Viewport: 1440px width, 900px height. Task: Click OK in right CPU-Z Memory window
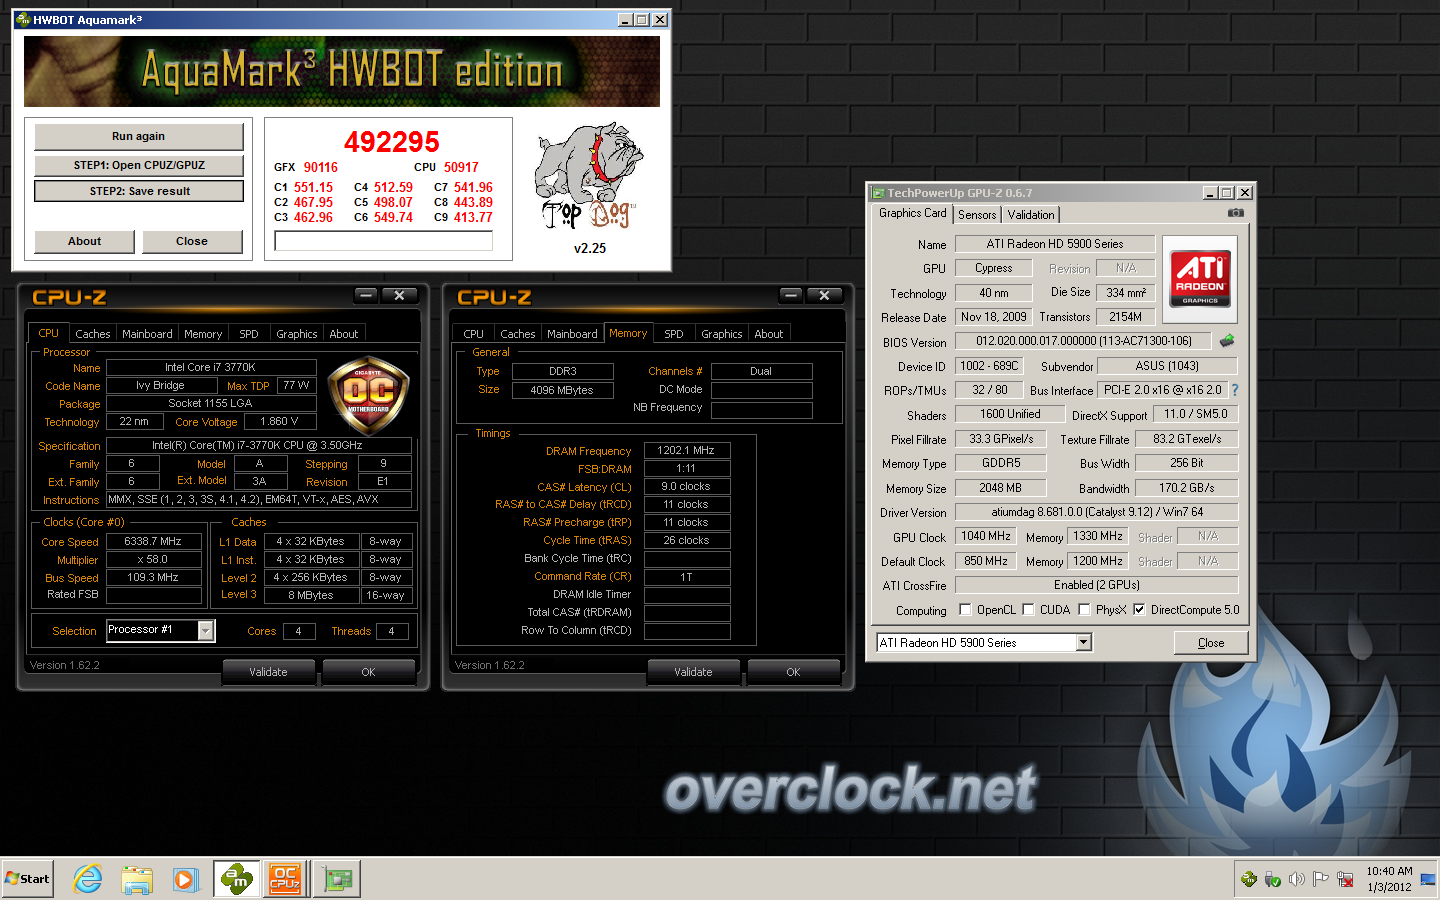coord(793,672)
